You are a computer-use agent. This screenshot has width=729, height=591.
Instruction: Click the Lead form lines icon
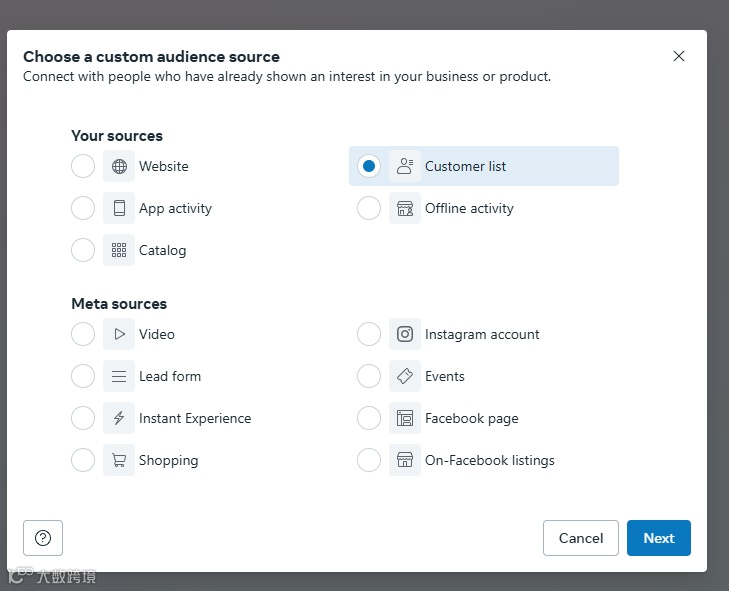[x=119, y=377]
